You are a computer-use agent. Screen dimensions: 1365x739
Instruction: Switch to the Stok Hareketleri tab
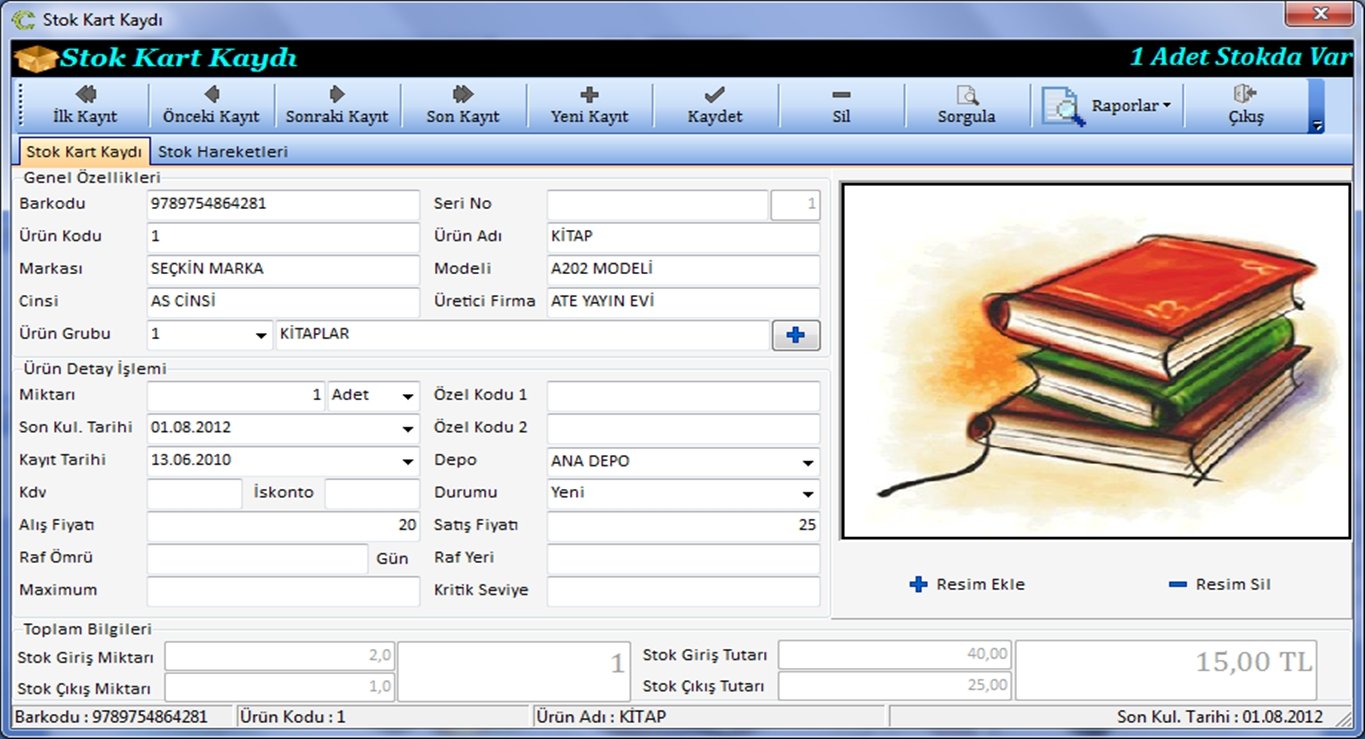(x=223, y=152)
